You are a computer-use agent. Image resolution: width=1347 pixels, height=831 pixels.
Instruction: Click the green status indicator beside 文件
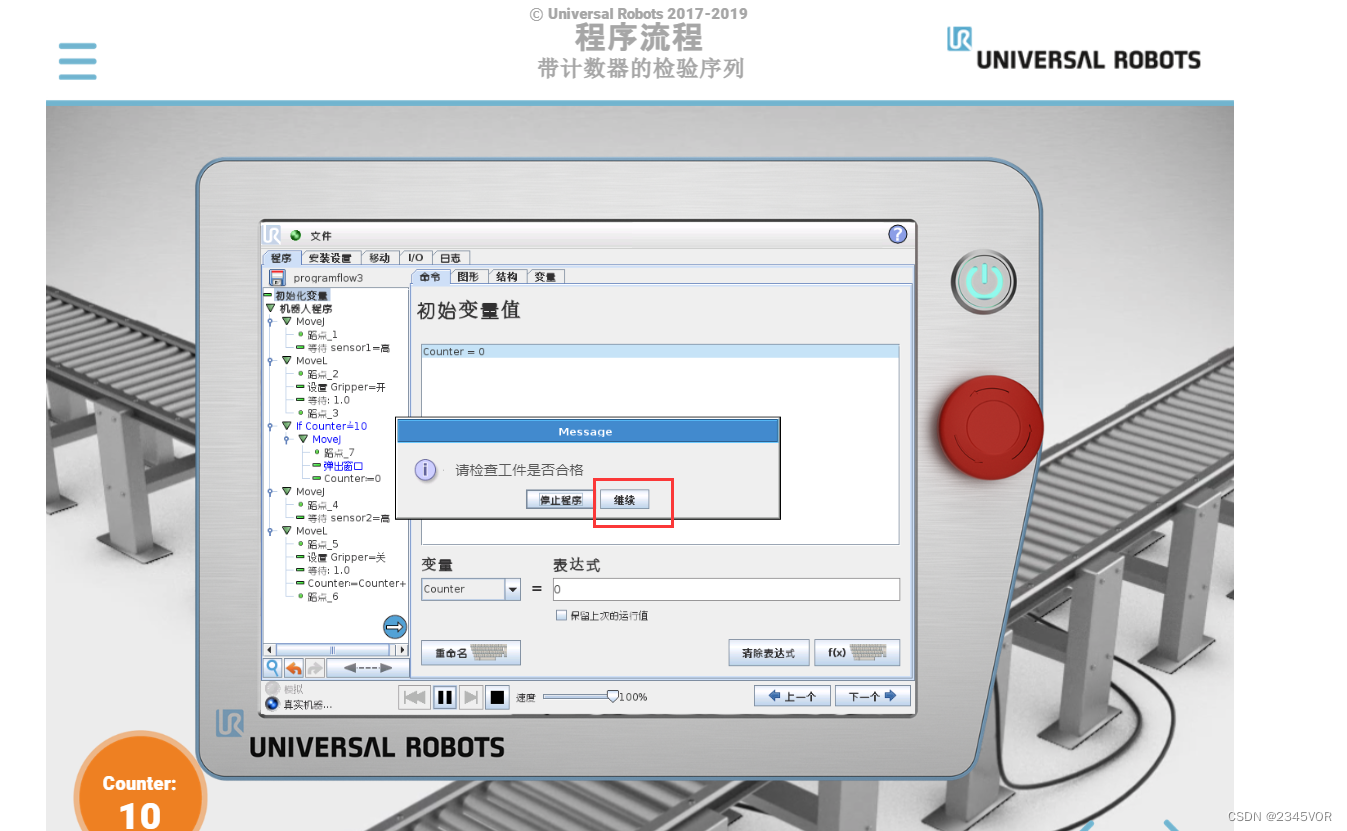[295, 236]
